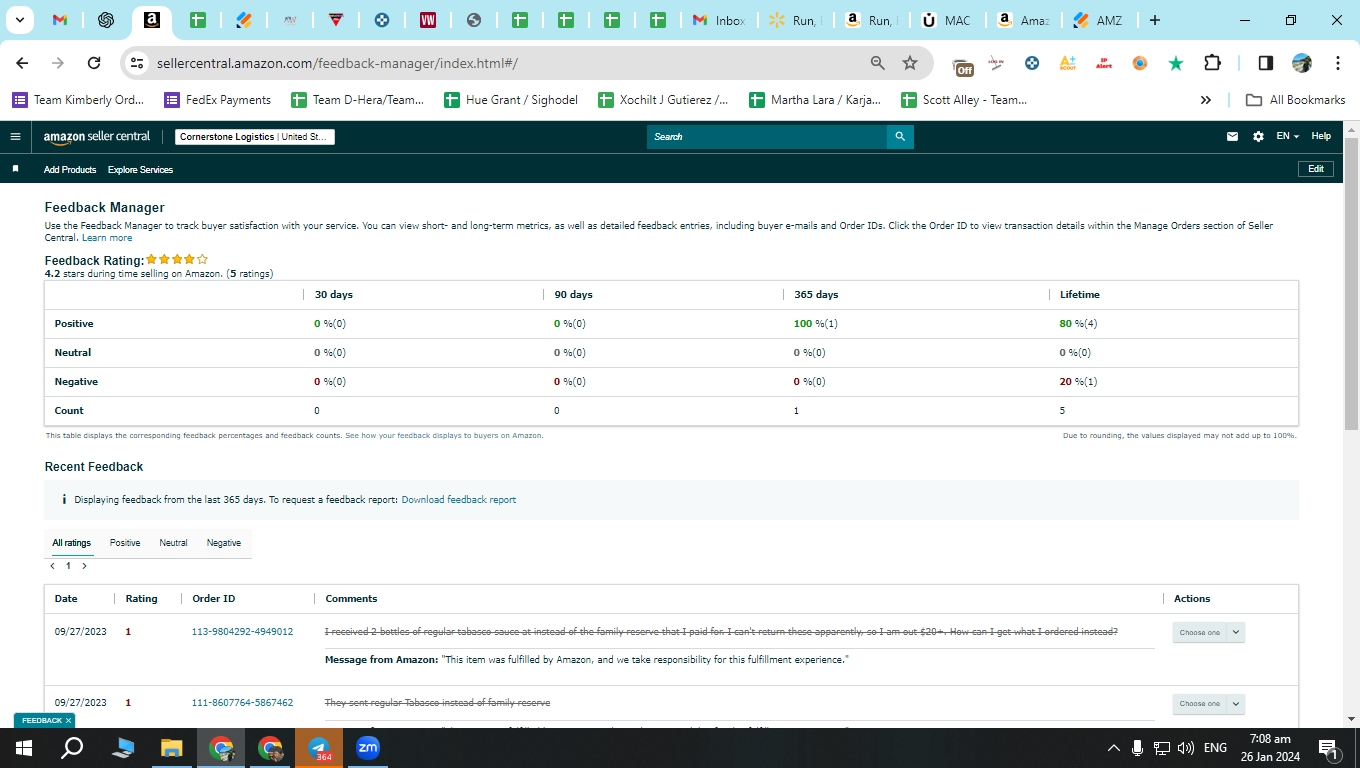Click the green star extension icon

[x=1176, y=63]
